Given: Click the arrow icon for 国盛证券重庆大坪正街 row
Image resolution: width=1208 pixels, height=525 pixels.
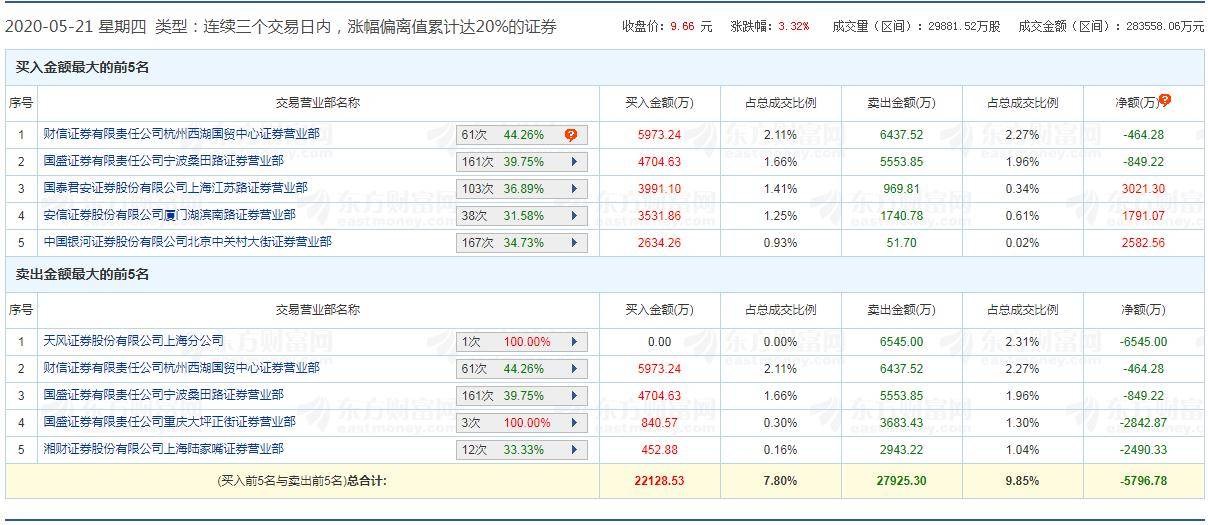Looking at the screenshot, I should click(575, 423).
